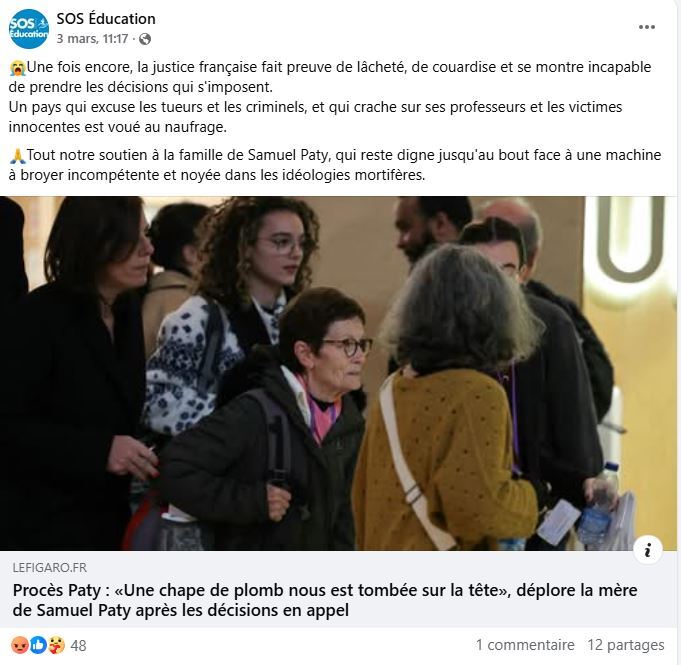Click the second line of the article headline
This screenshot has width=681, height=665.
(x=181, y=611)
